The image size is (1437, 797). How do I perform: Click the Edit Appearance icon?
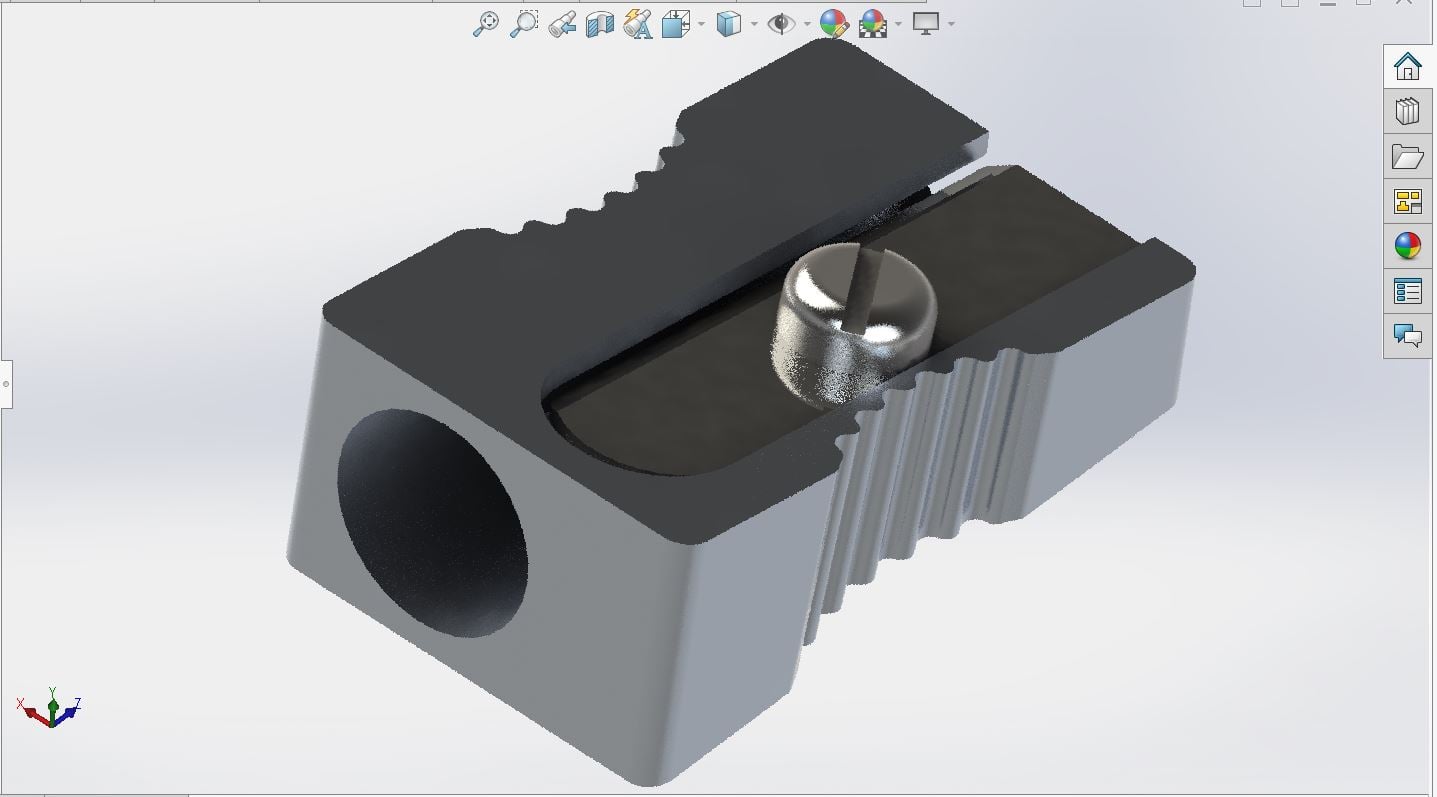tap(834, 24)
